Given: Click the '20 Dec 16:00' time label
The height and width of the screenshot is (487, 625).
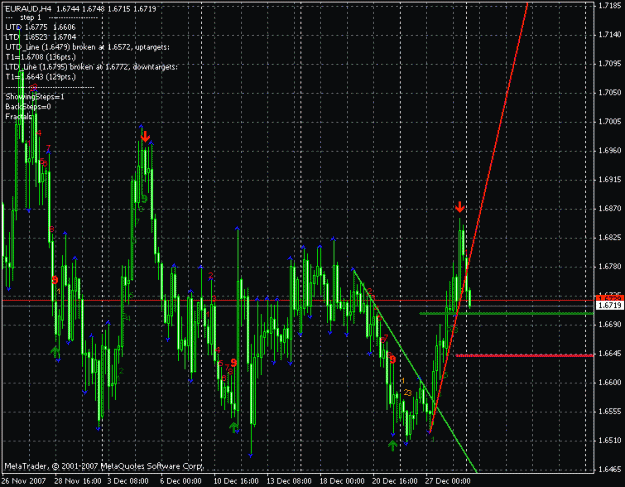Looking at the screenshot, I should 395,481.
